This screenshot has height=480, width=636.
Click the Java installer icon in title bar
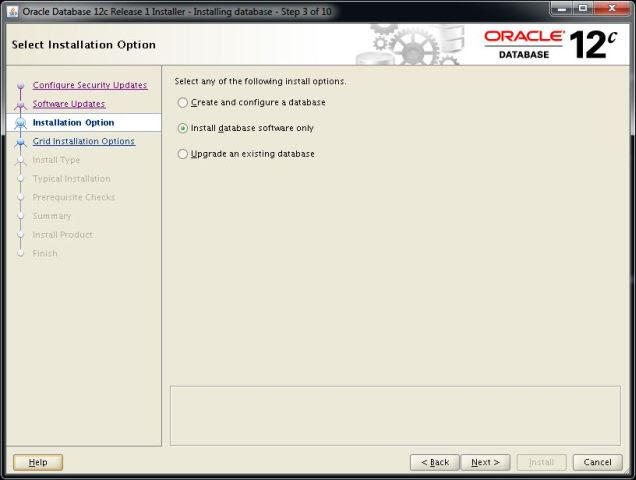[13, 11]
